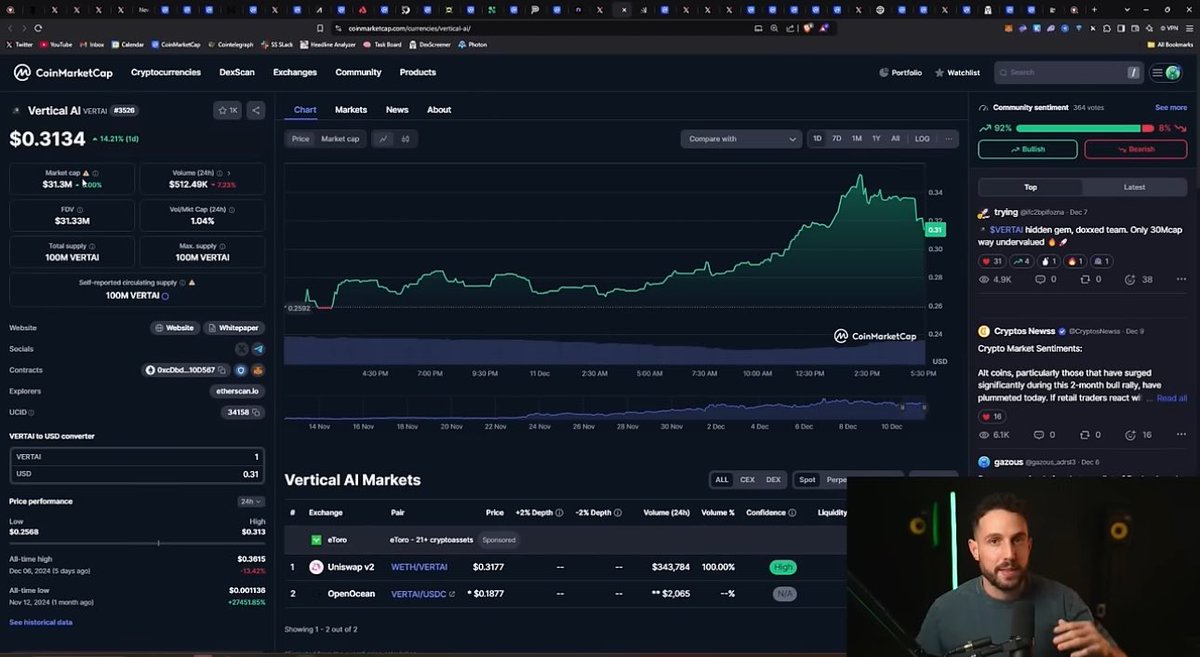Filter markets by DEX
The height and width of the screenshot is (657, 1200).
point(773,480)
